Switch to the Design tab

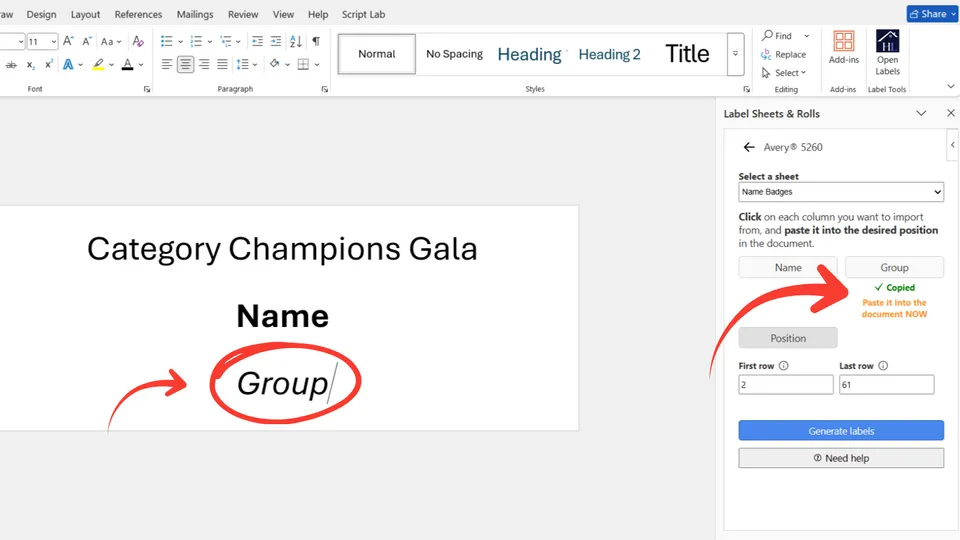pyautogui.click(x=41, y=14)
